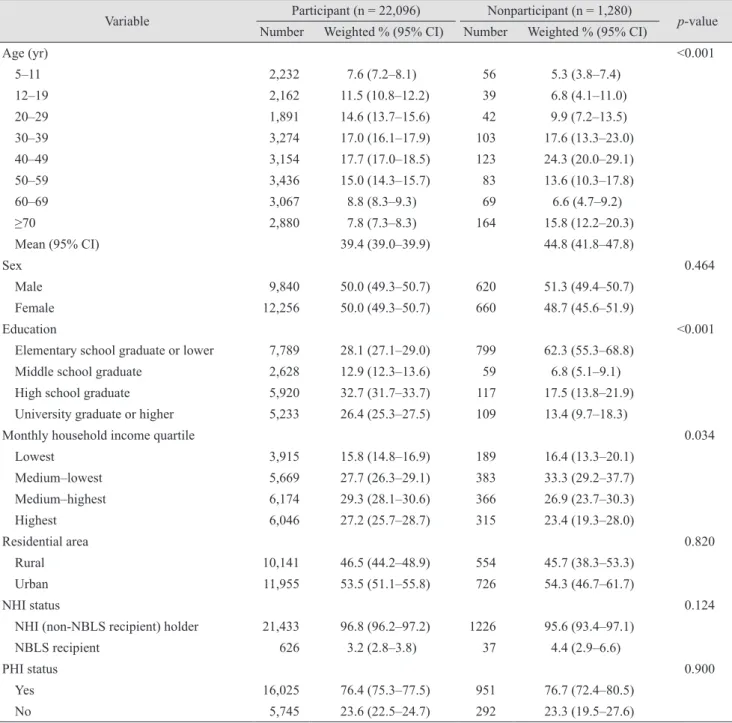732x723 pixels.
Task: Click 'High school graduate' row label
Action: [72, 393]
